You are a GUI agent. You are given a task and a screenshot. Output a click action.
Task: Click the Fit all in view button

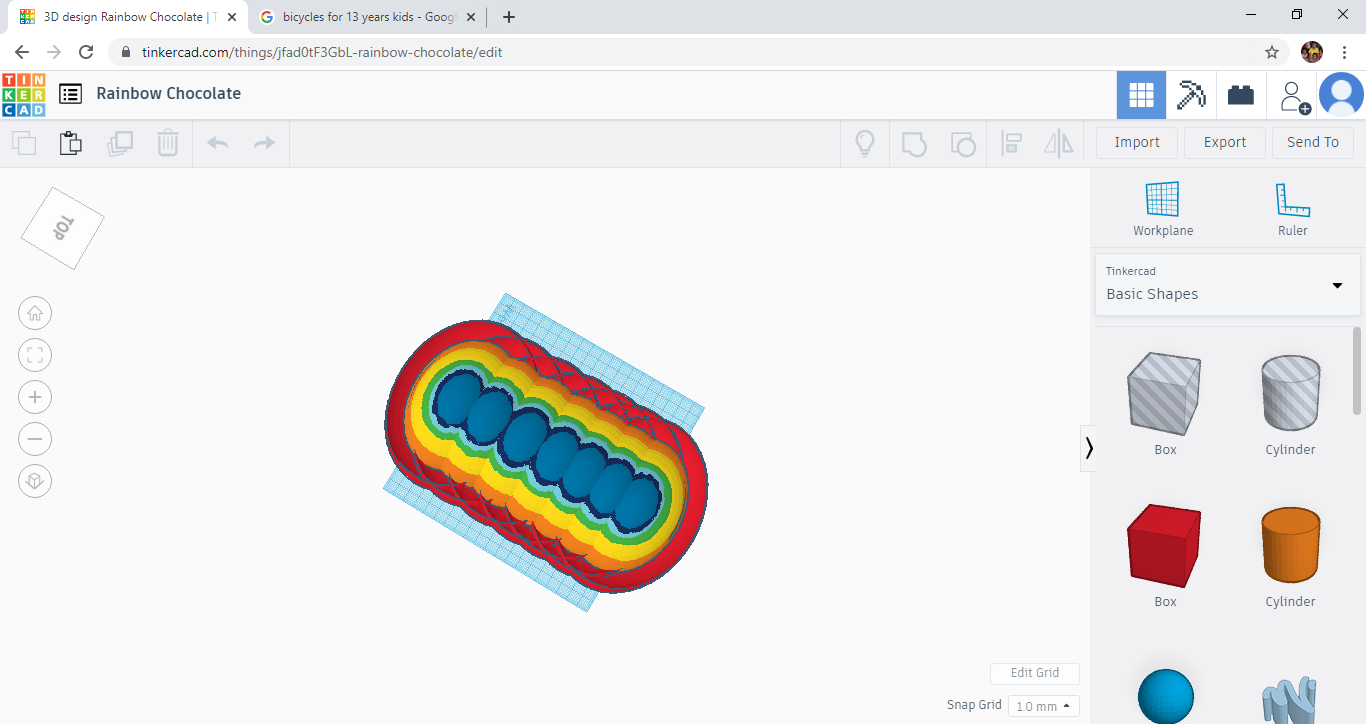[35, 355]
